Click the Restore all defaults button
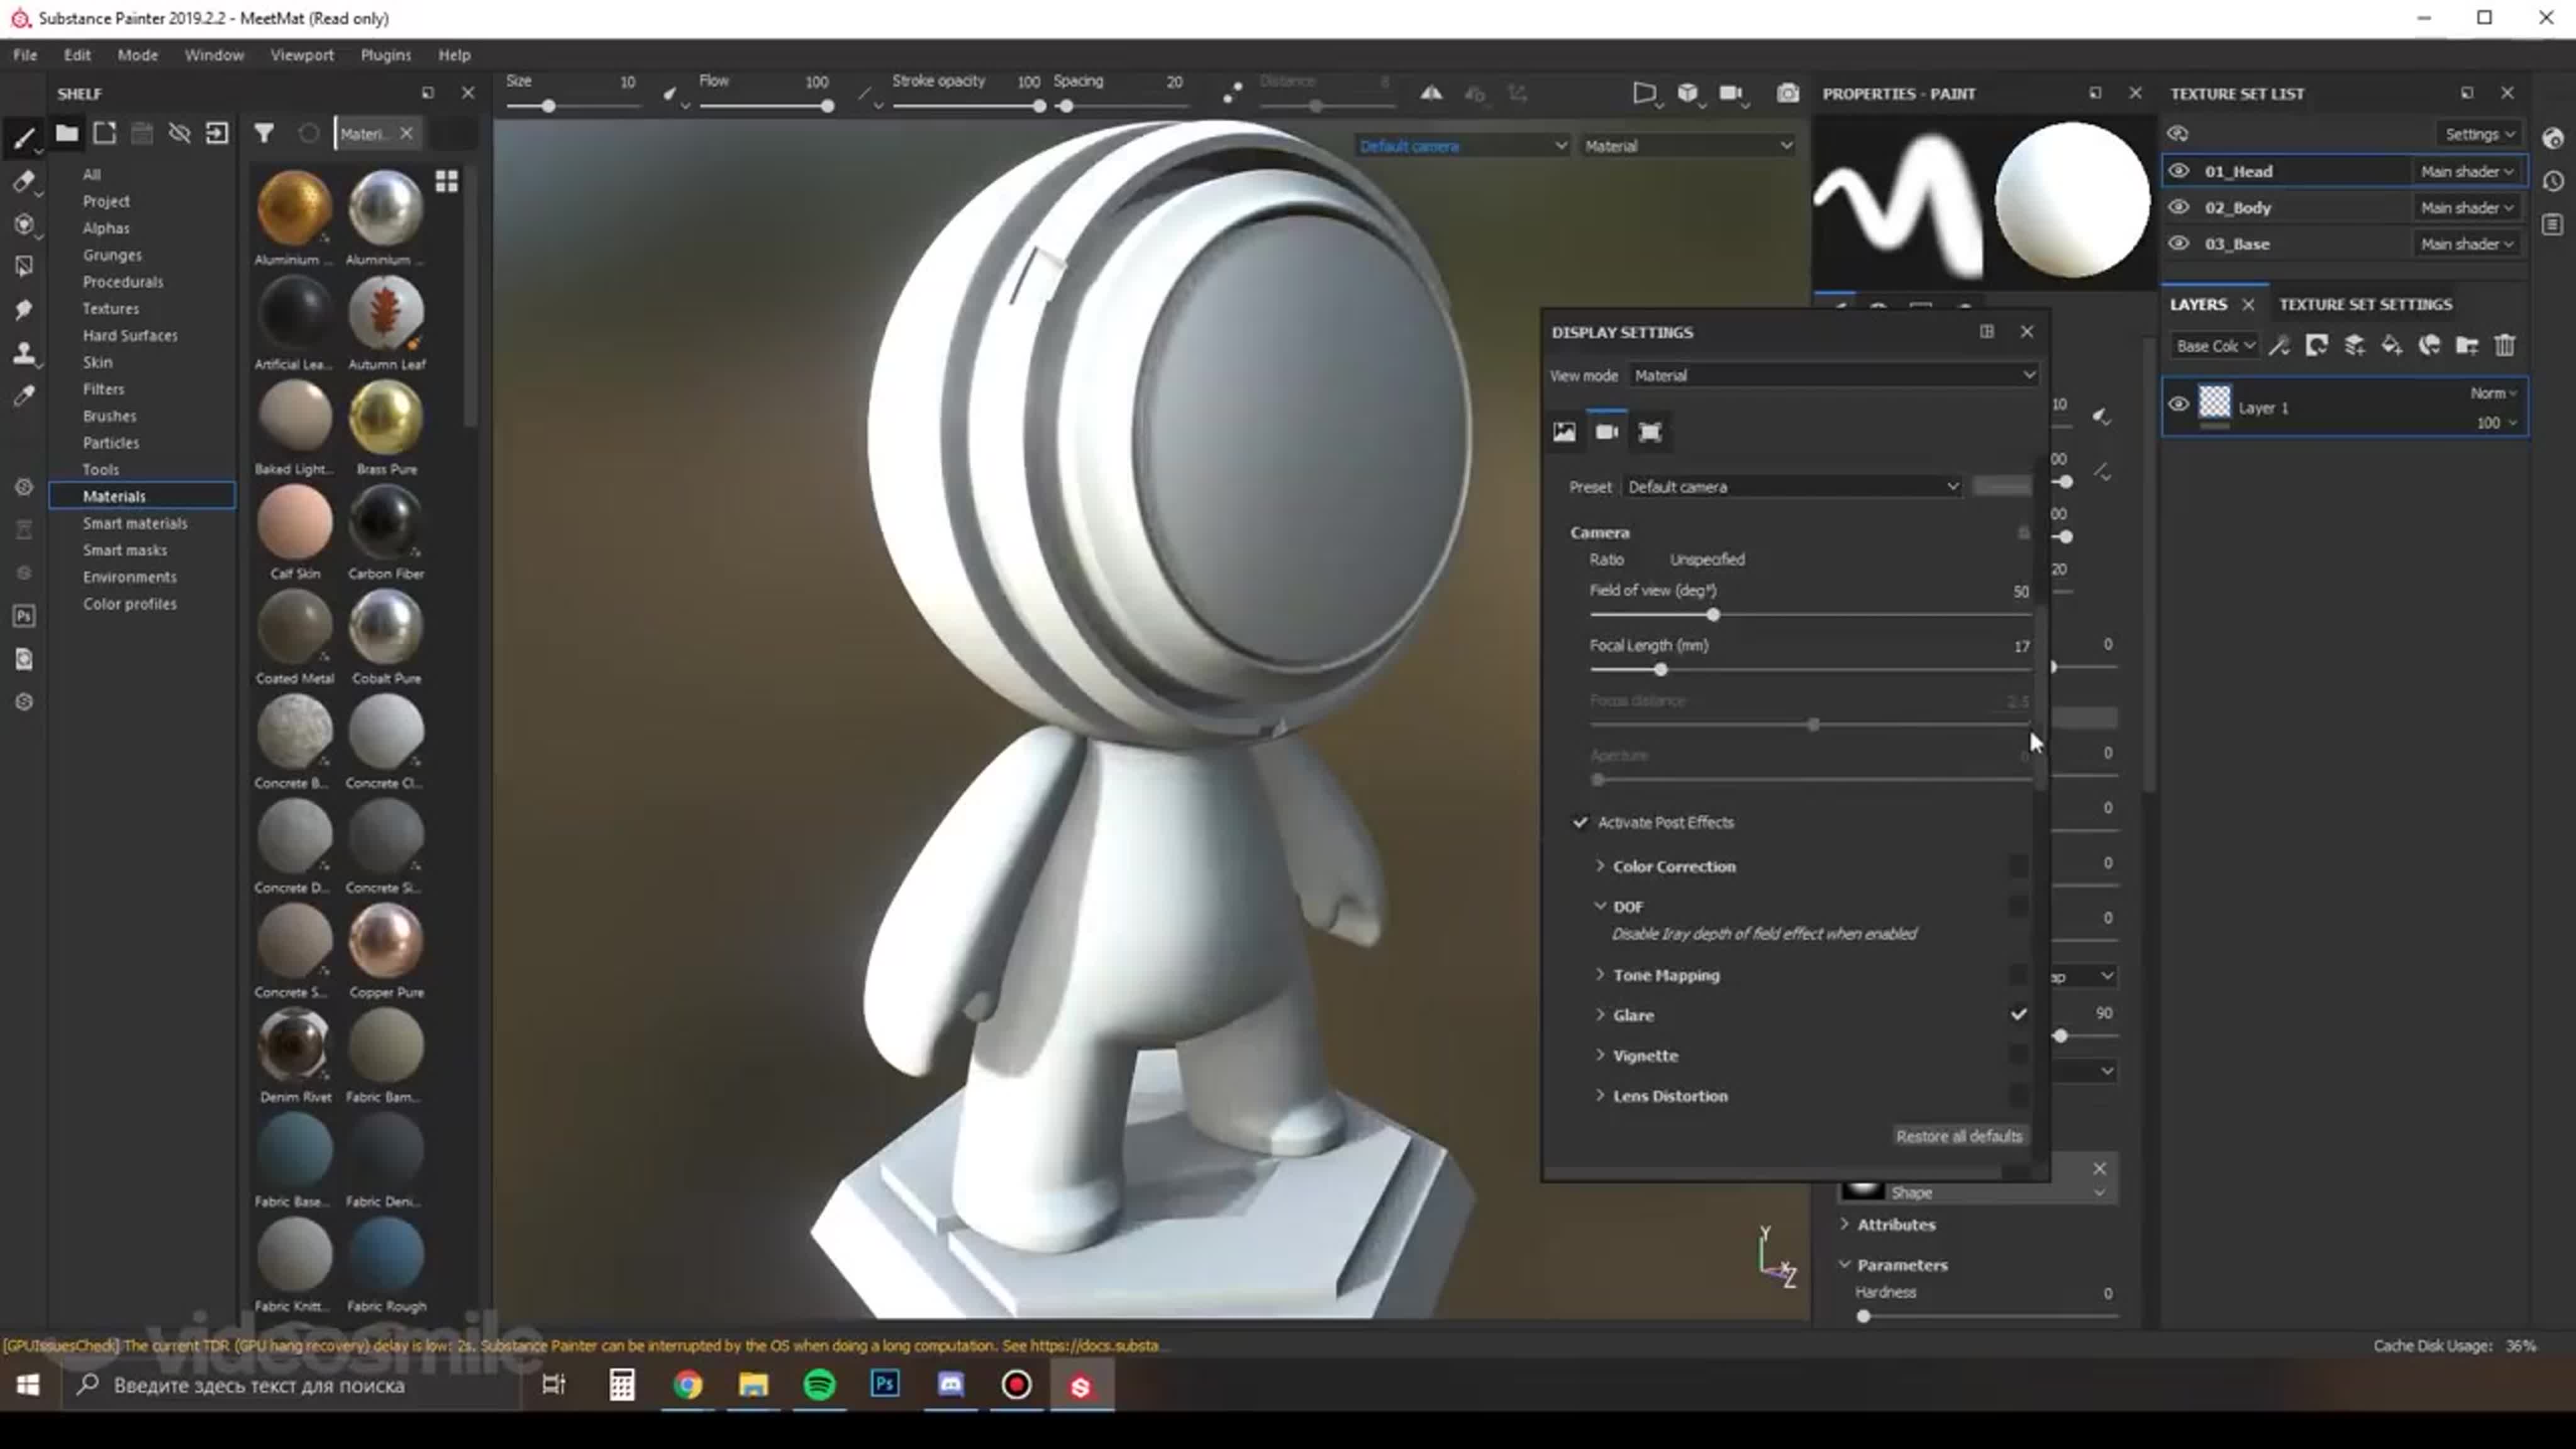The height and width of the screenshot is (1449, 2576). pyautogui.click(x=1957, y=1134)
